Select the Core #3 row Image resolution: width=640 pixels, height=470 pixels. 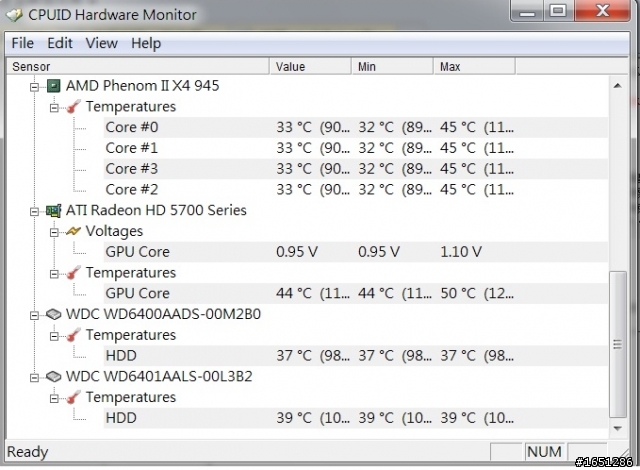[356, 169]
